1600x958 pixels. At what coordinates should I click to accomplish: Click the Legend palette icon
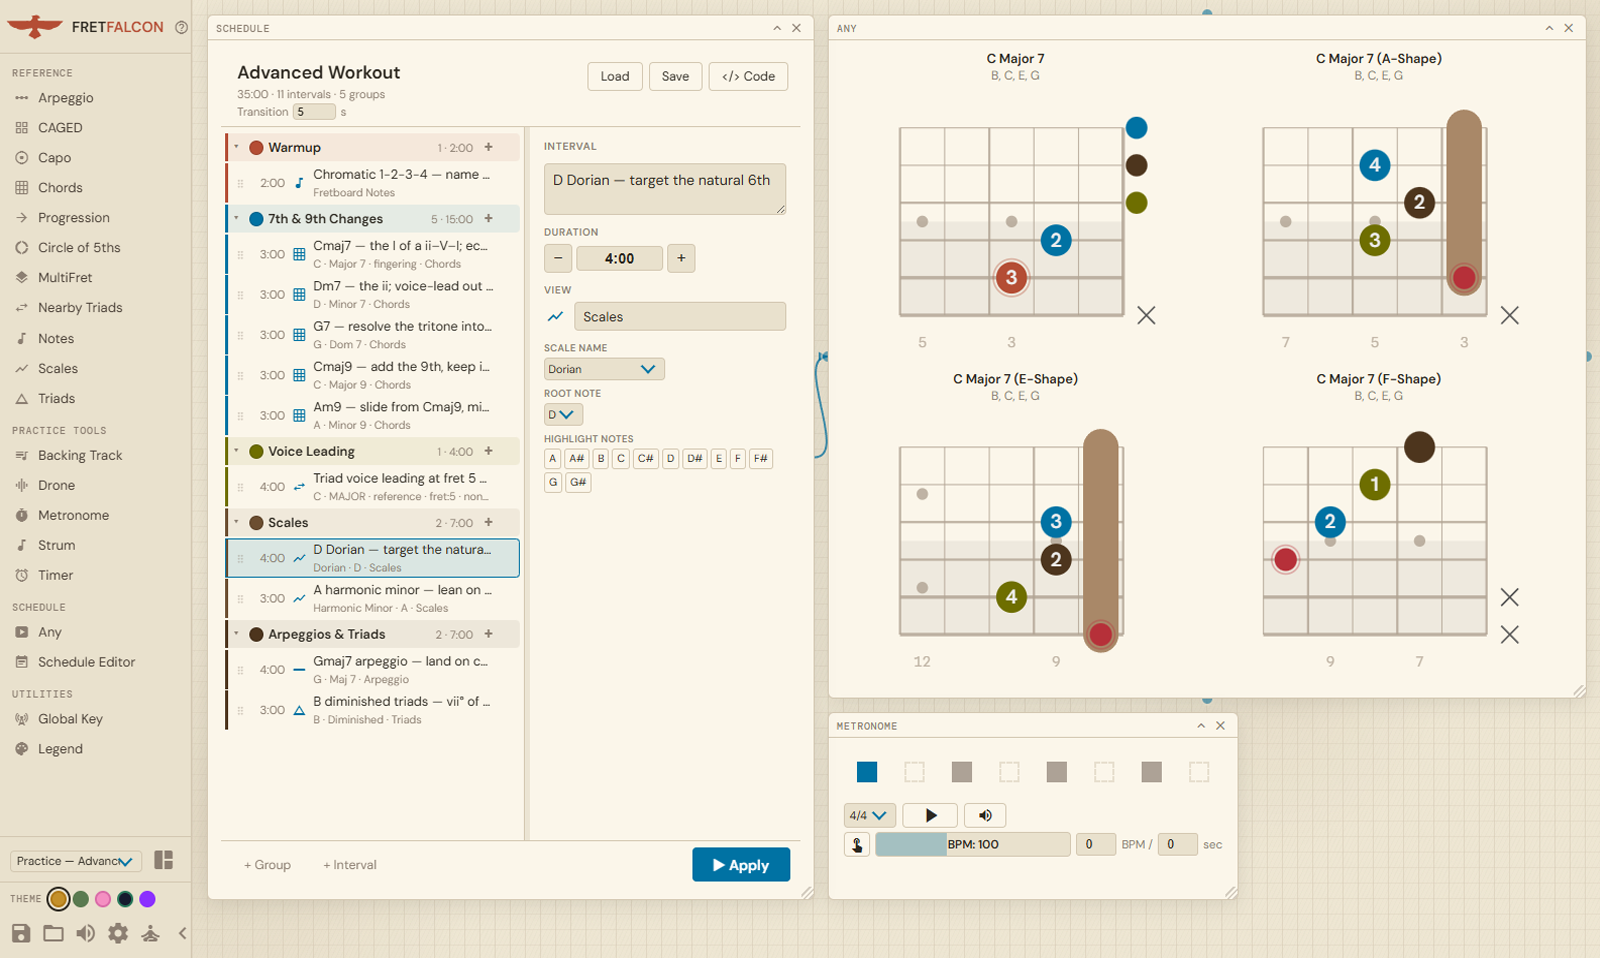(x=22, y=749)
